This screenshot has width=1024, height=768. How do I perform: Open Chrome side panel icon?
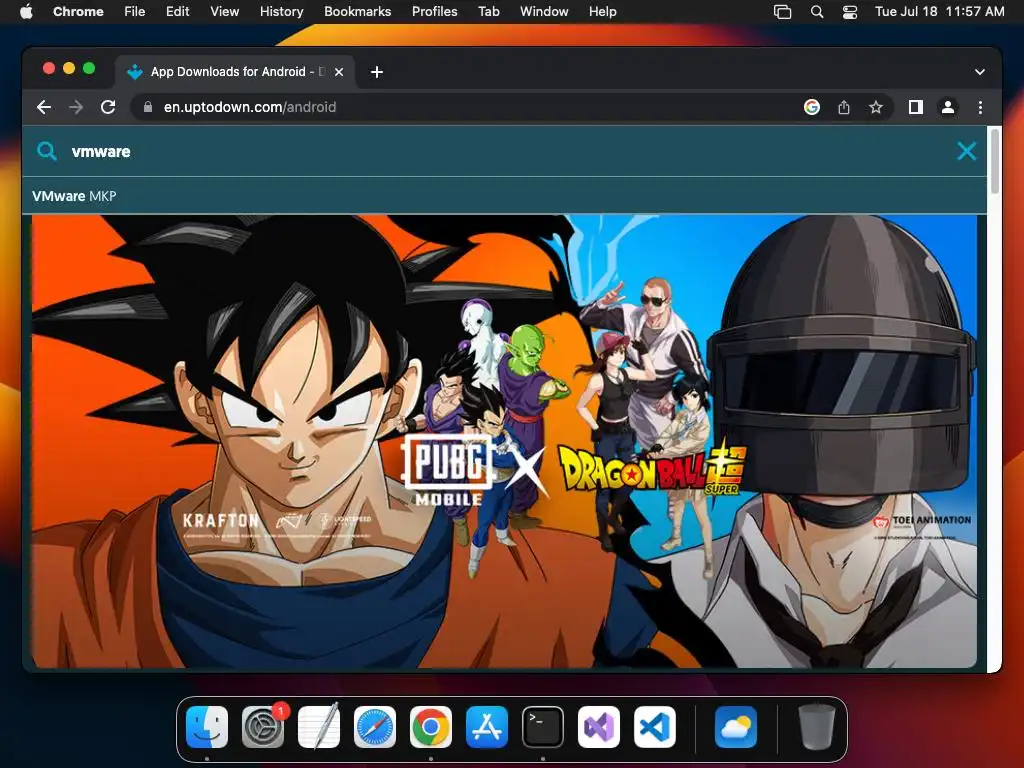pos(916,107)
